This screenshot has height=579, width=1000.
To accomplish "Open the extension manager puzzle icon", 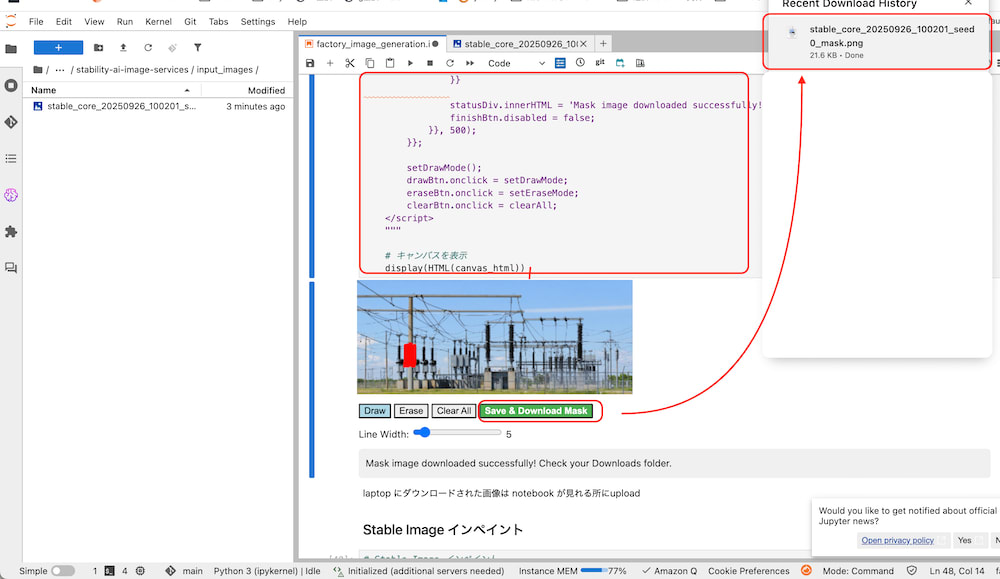I will point(11,231).
